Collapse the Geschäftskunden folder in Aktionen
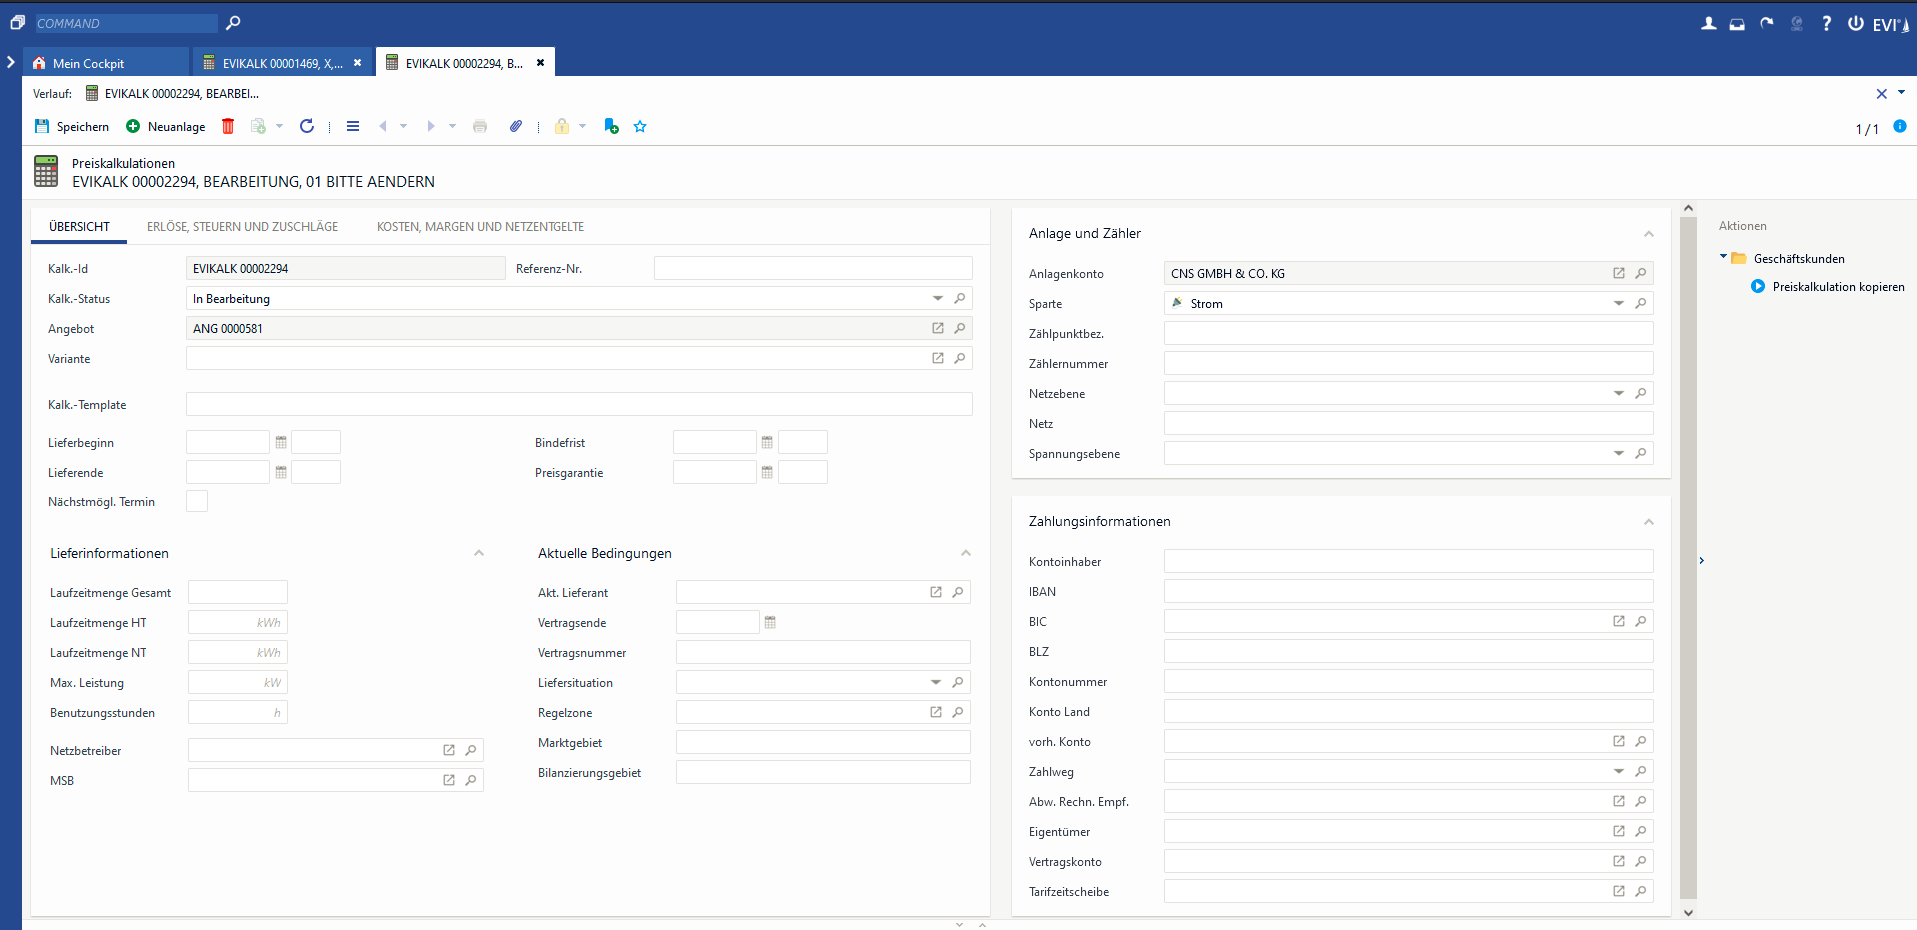1917x930 pixels. (x=1723, y=257)
